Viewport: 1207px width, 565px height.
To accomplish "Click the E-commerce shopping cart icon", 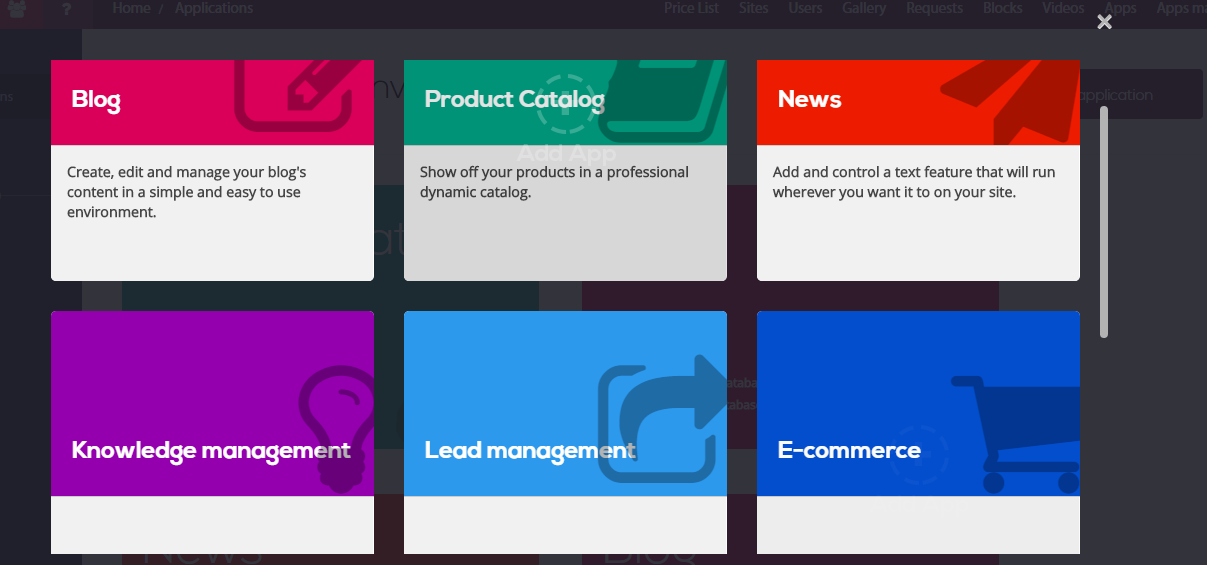I will point(1020,432).
